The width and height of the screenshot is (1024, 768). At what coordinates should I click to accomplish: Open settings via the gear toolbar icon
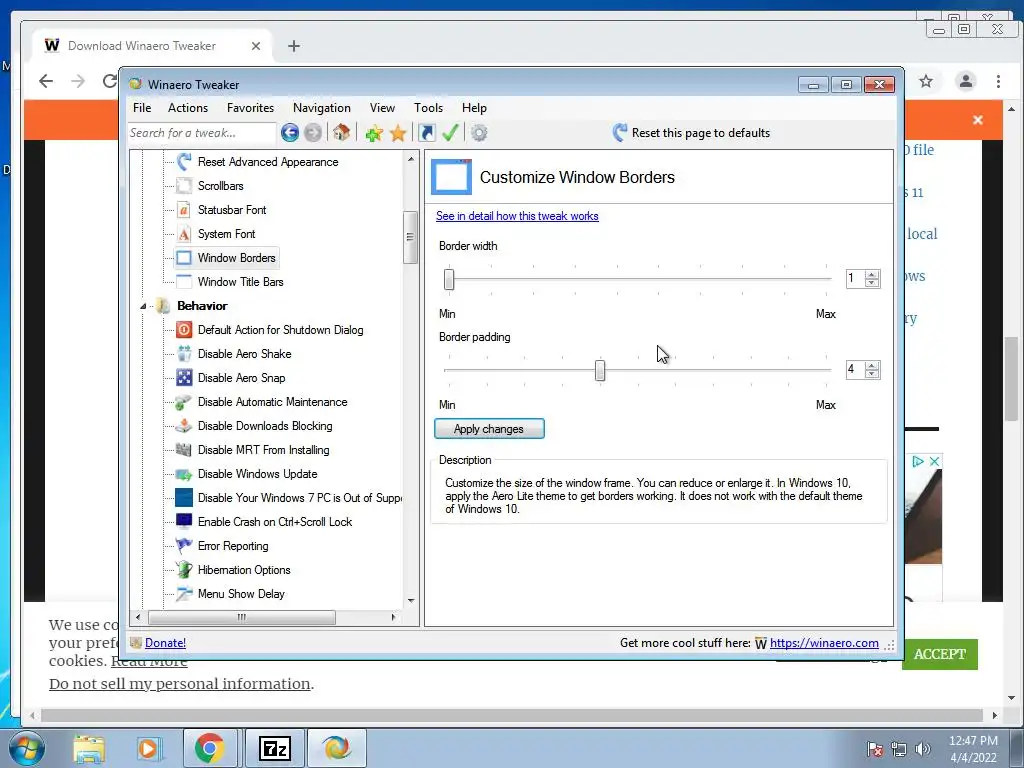point(479,133)
